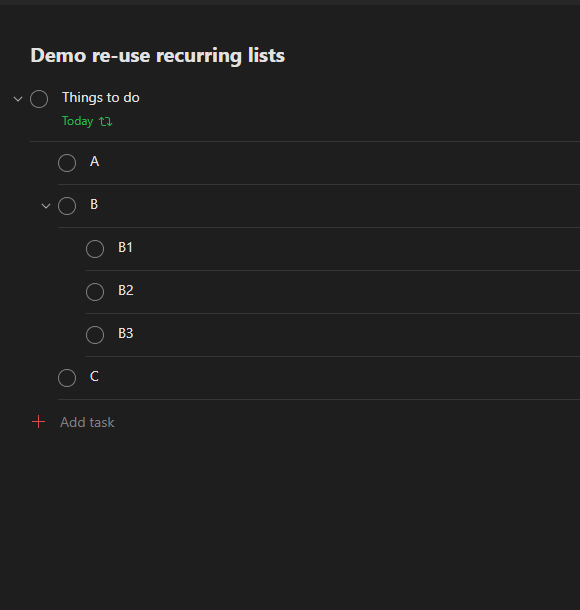
Task: Click Add task to create new task
Action: 87,422
